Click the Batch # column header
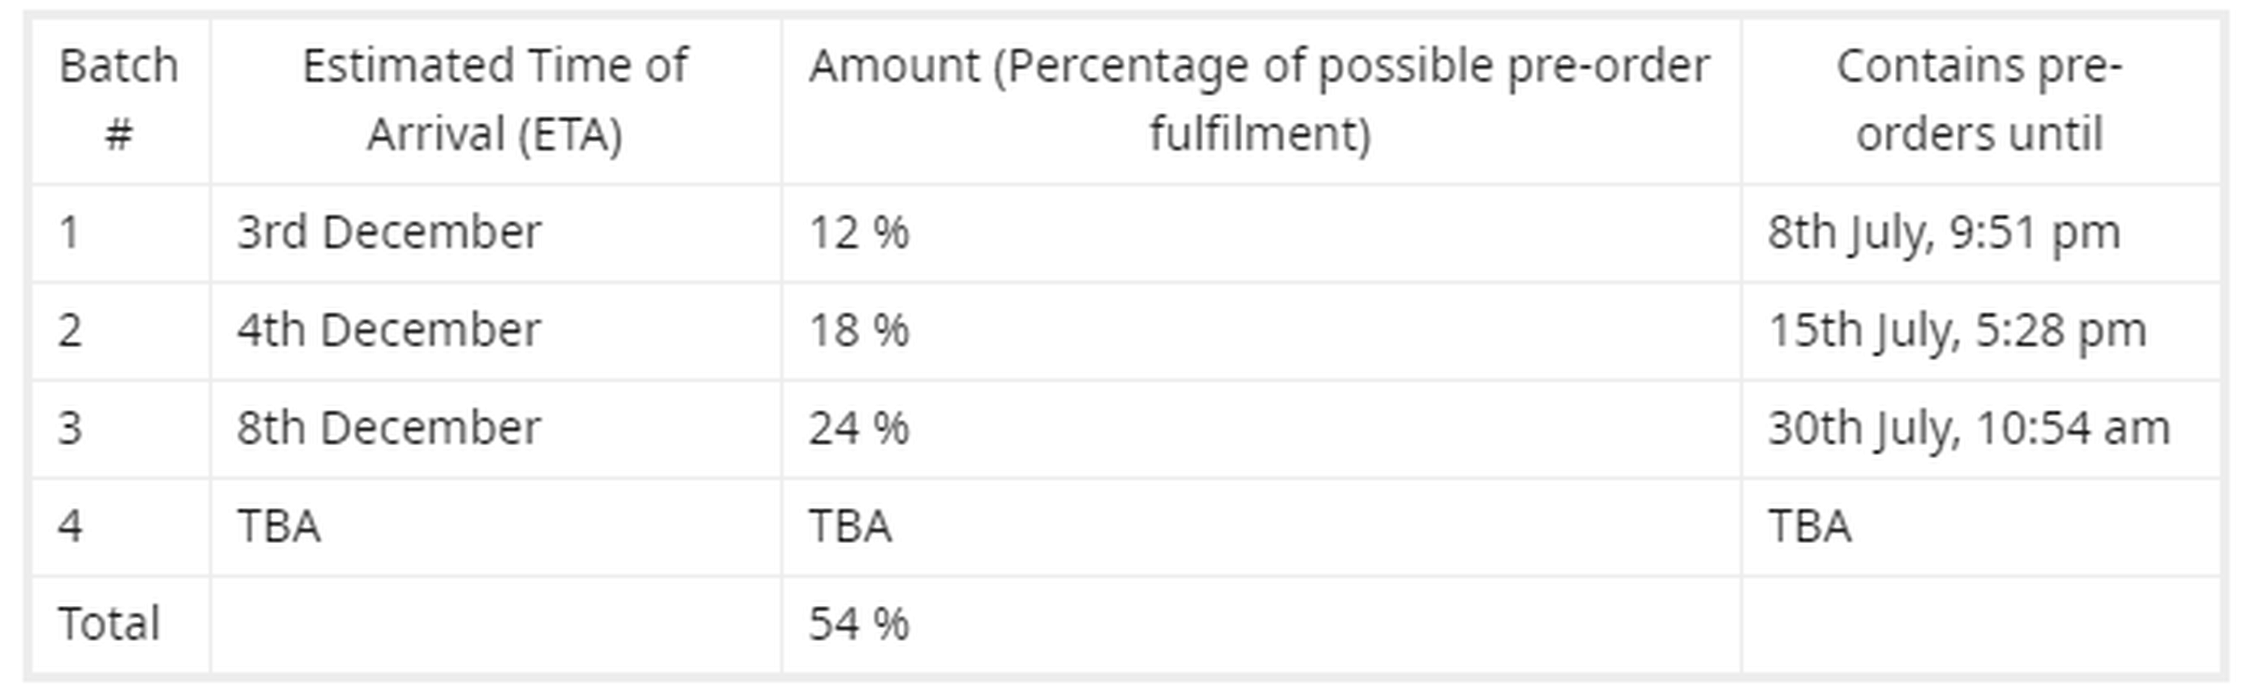The width and height of the screenshot is (2259, 692). click(119, 100)
